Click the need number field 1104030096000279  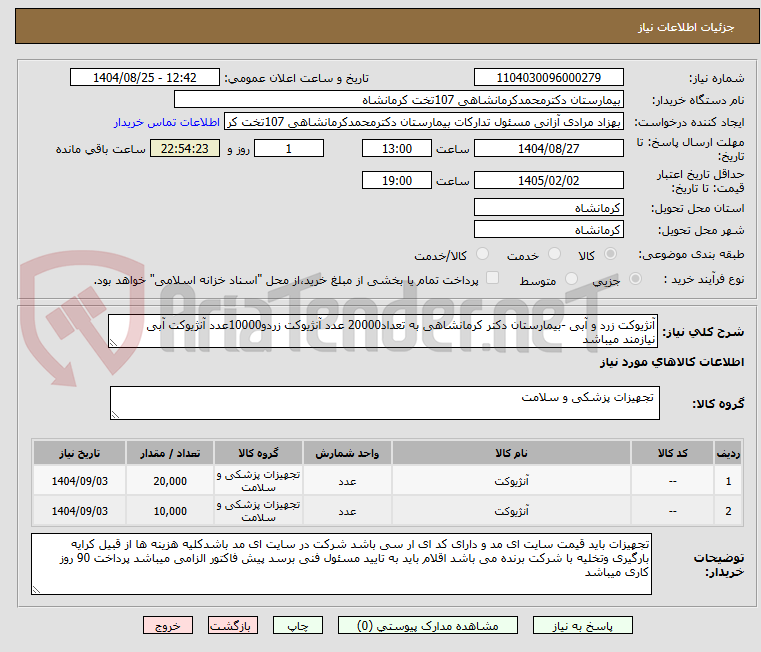point(548,78)
